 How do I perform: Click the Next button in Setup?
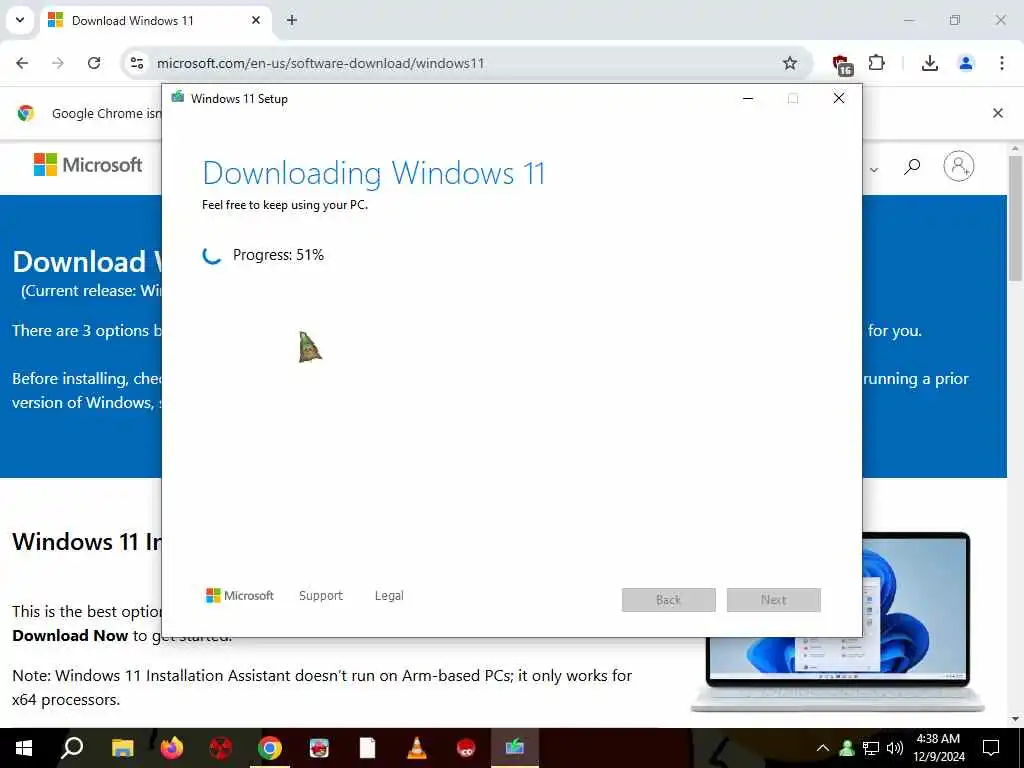(x=773, y=600)
